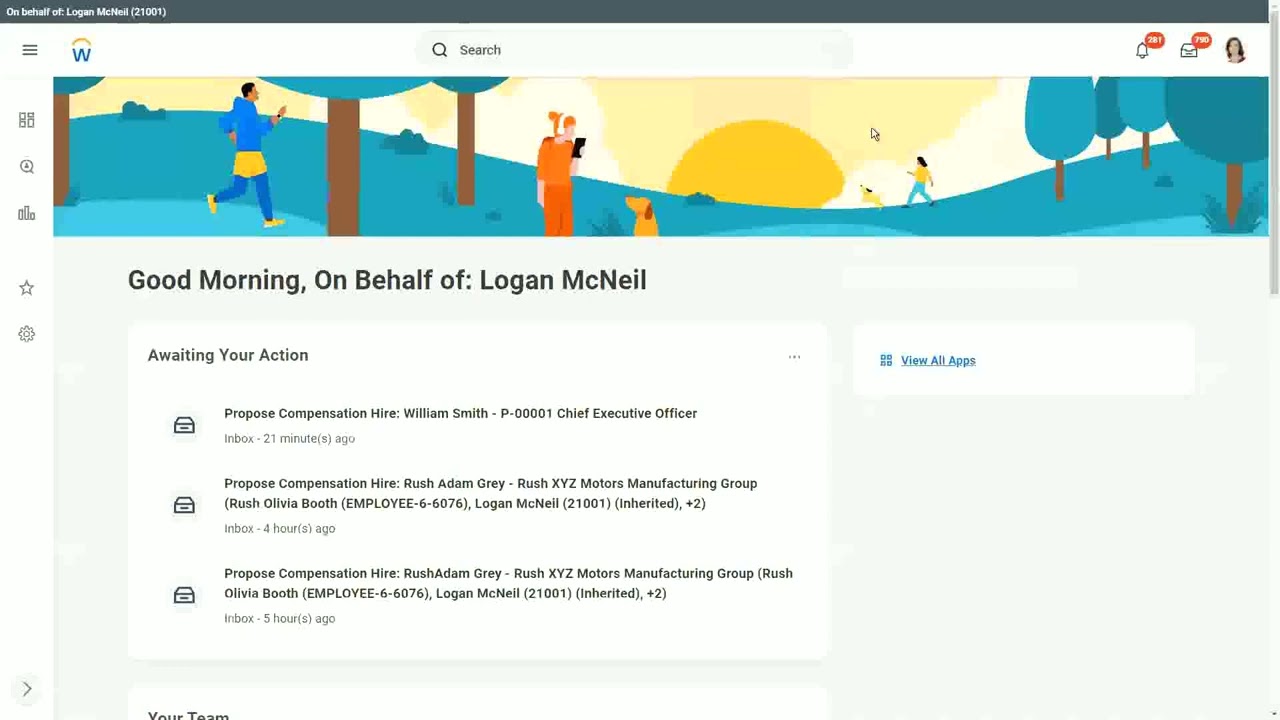
Task: Open the hamburger global navigation menu
Action: tap(30, 50)
